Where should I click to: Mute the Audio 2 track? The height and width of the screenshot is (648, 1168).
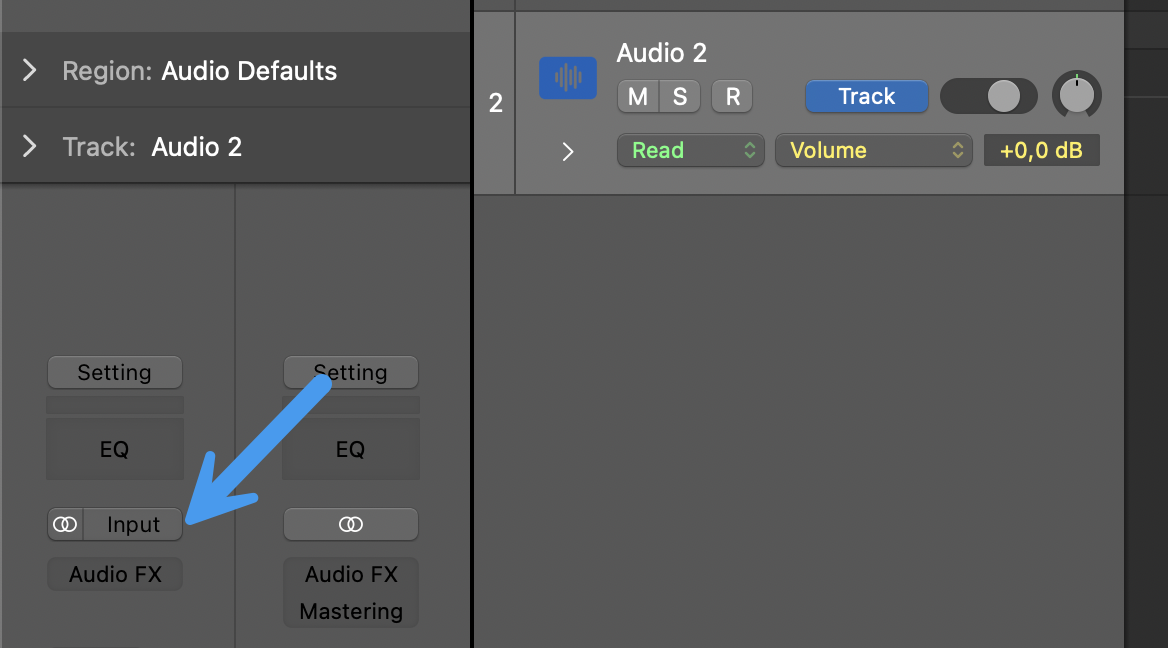638,97
